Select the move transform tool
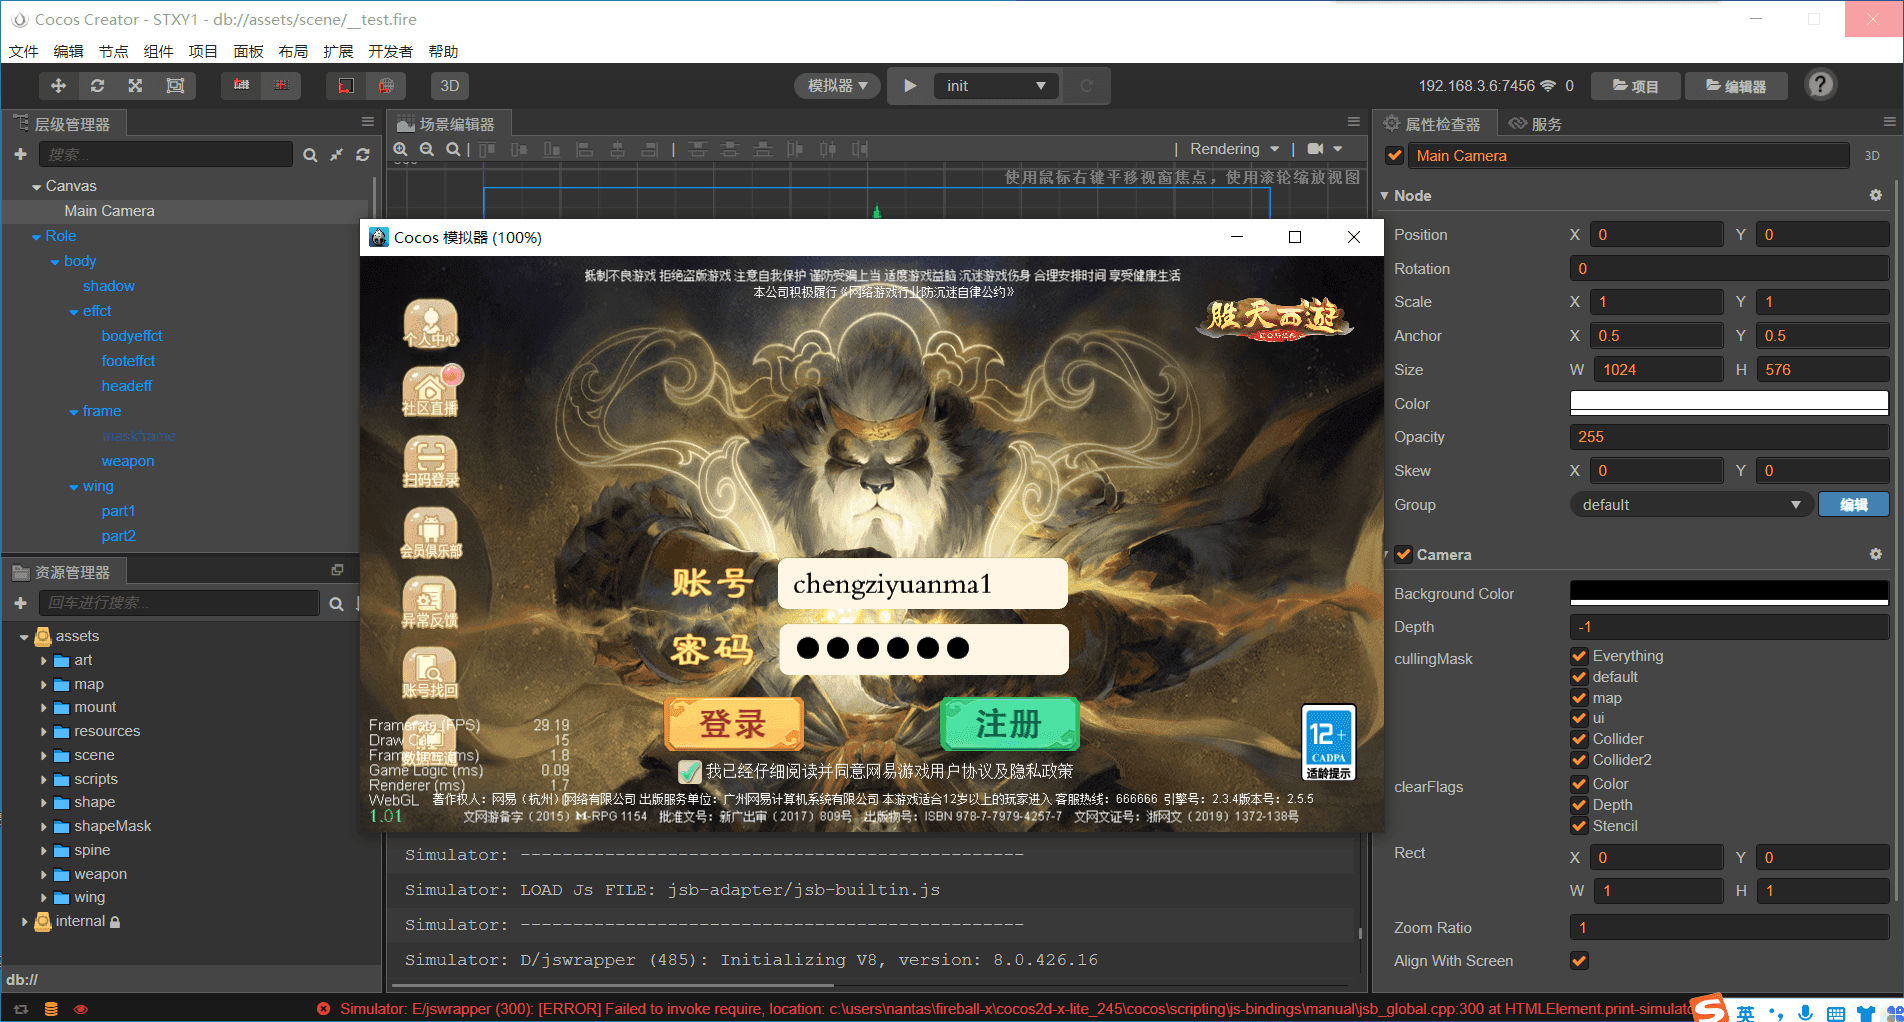The height and width of the screenshot is (1022, 1904). (58, 86)
